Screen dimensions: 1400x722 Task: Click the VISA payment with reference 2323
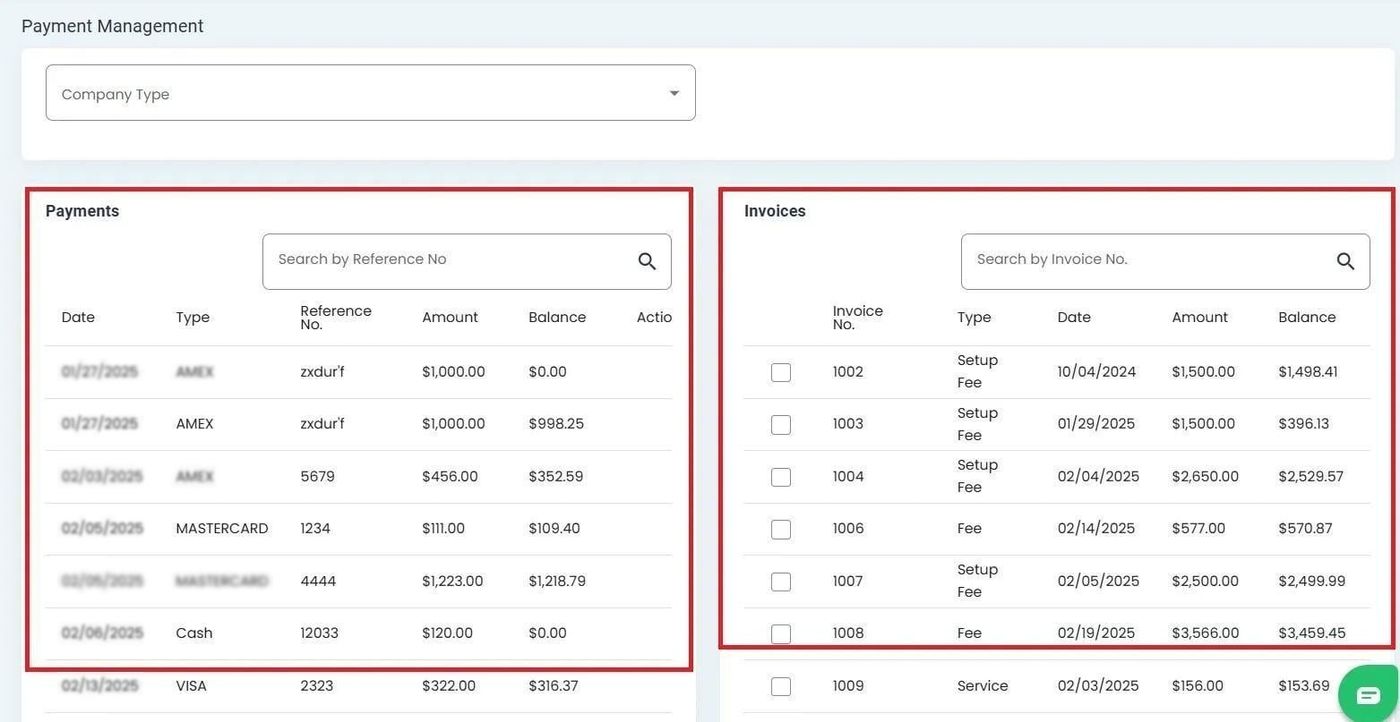pos(317,686)
